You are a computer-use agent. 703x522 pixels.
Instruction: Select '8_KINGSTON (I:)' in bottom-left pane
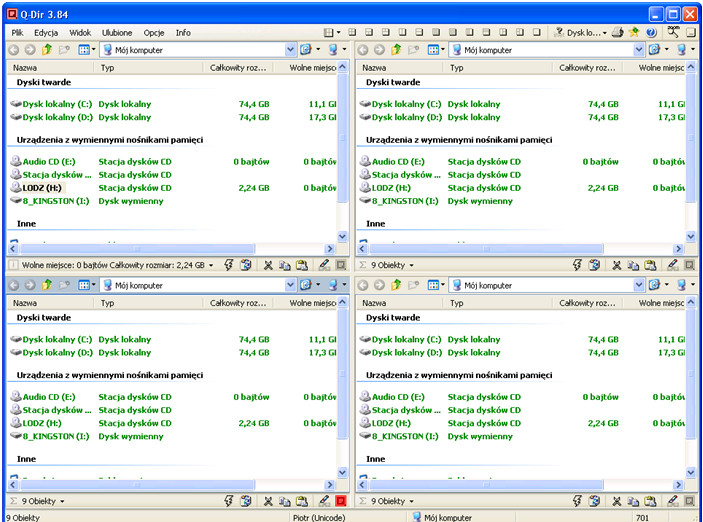pyautogui.click(x=56, y=436)
